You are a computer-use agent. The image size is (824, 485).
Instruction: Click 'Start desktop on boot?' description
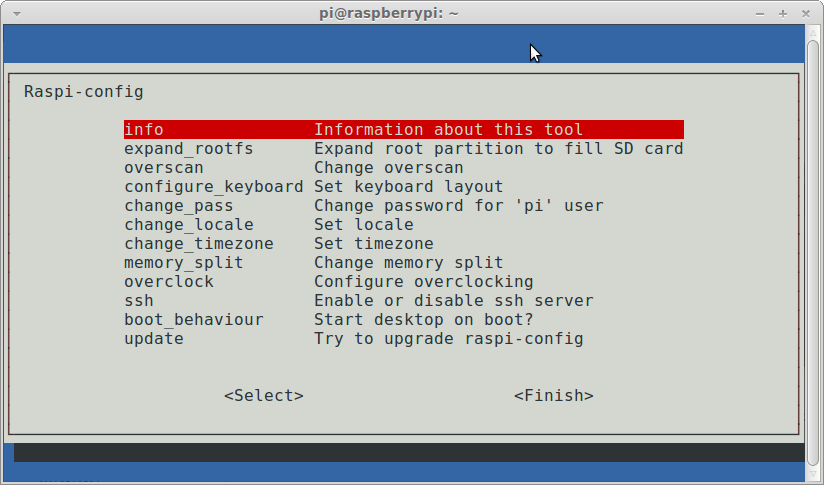(x=424, y=319)
